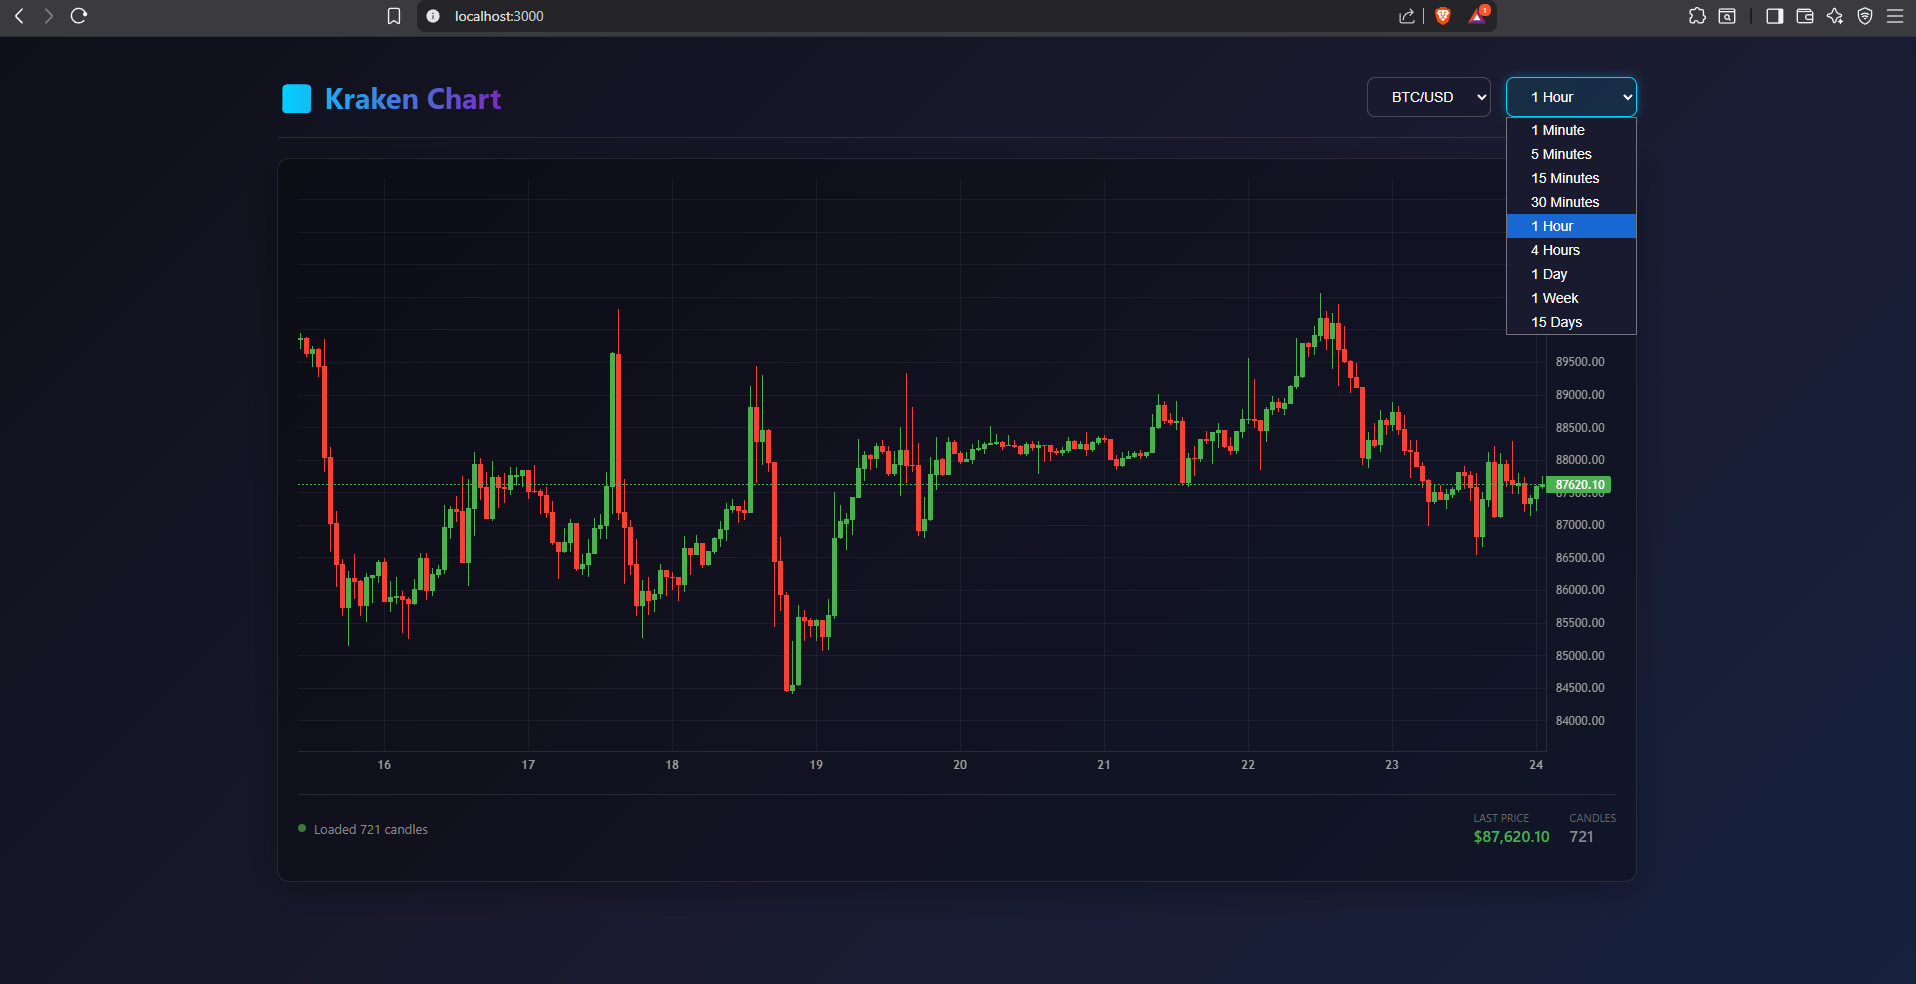
Task: Click the 85500.00 price axis label
Action: click(x=1580, y=623)
